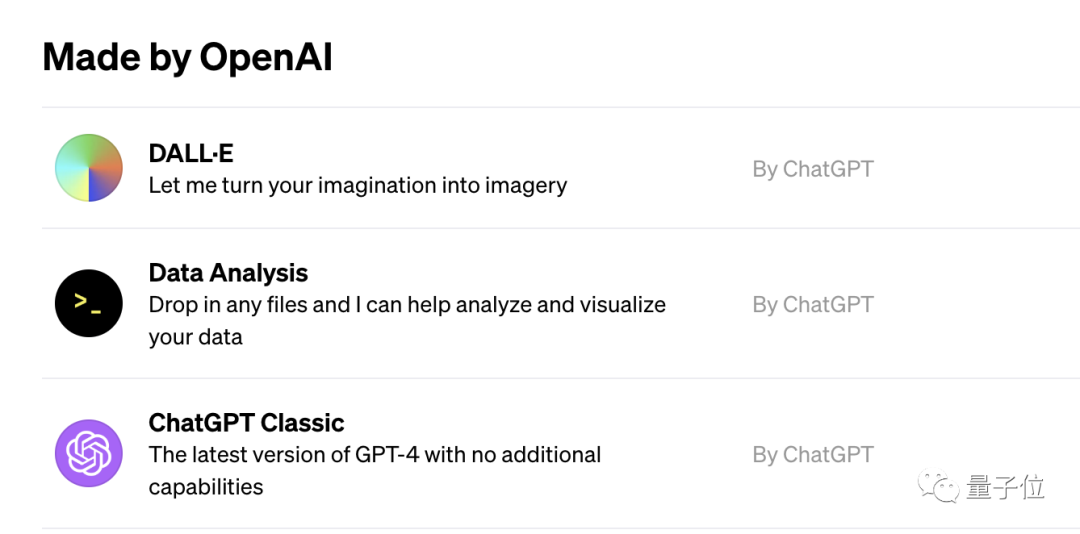Select the ChatGPT Classic title
This screenshot has height=534, width=1080.
pyautogui.click(x=246, y=423)
